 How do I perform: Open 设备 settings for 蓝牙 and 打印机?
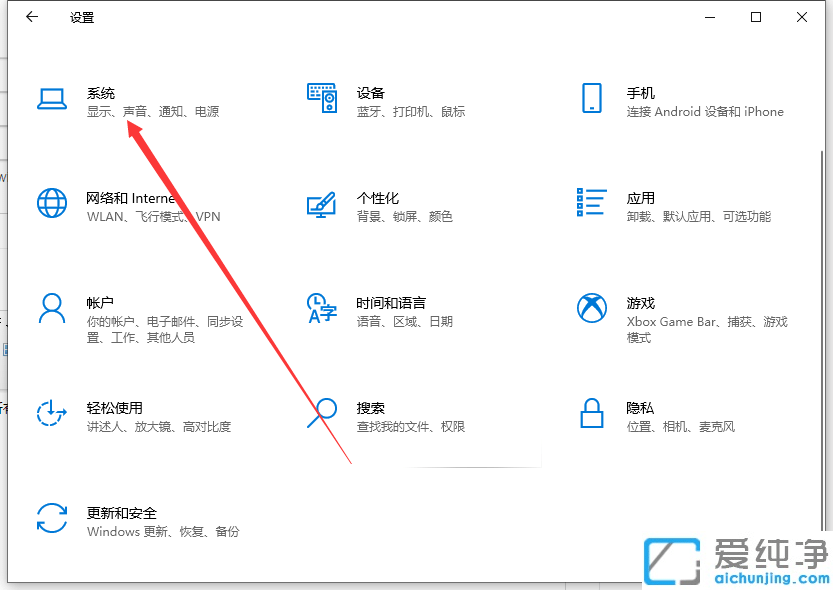click(370, 93)
